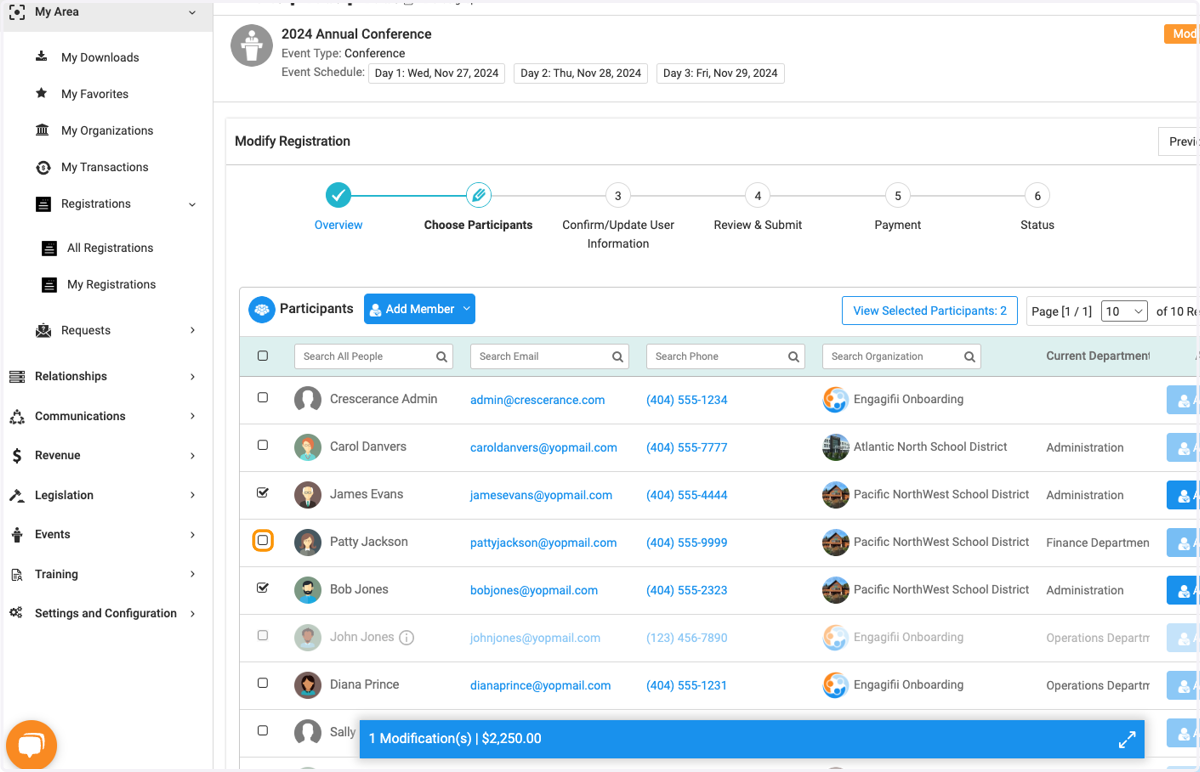
Task: Click Diana Prince avatar
Action: [308, 685]
